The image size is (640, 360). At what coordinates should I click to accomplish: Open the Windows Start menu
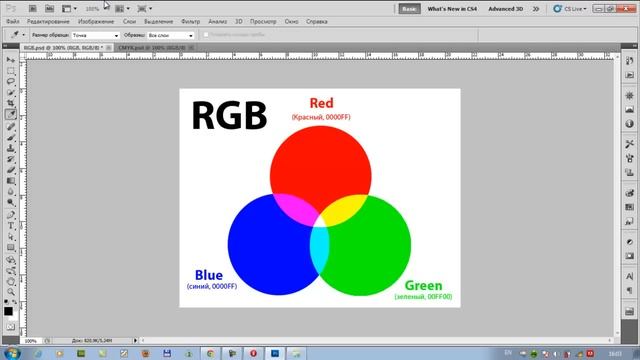[12, 353]
